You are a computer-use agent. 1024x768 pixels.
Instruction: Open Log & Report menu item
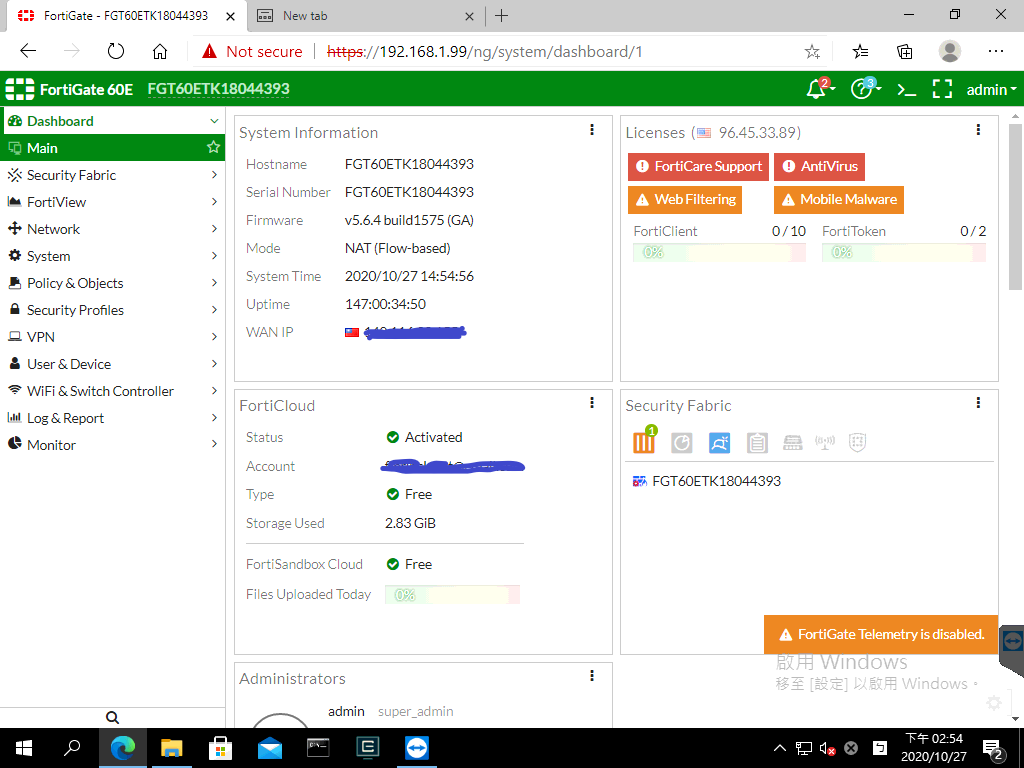coord(112,418)
